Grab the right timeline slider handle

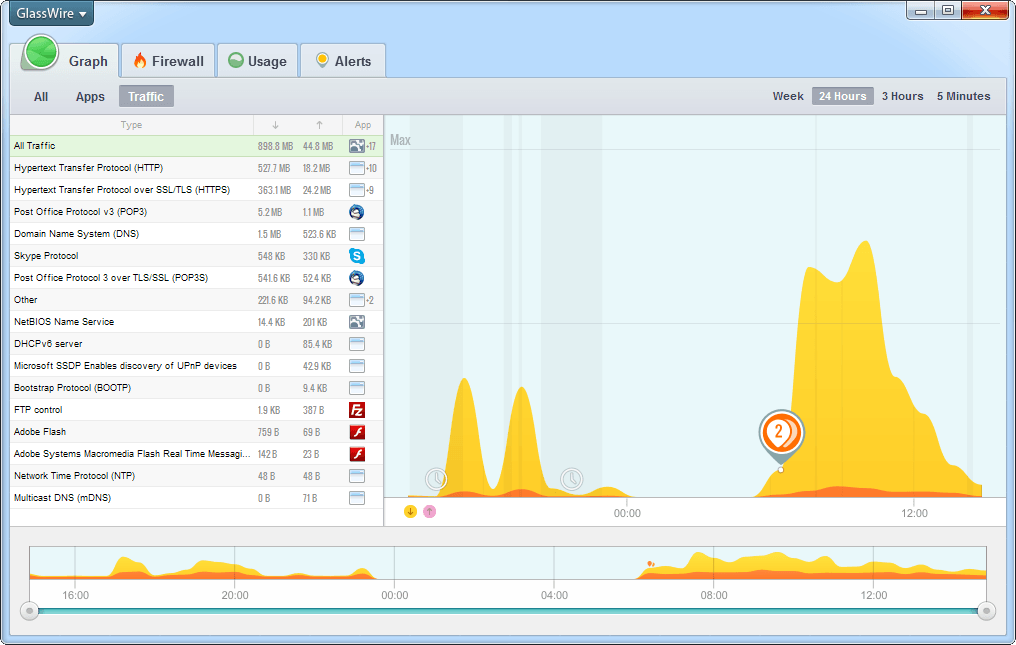coord(986,611)
